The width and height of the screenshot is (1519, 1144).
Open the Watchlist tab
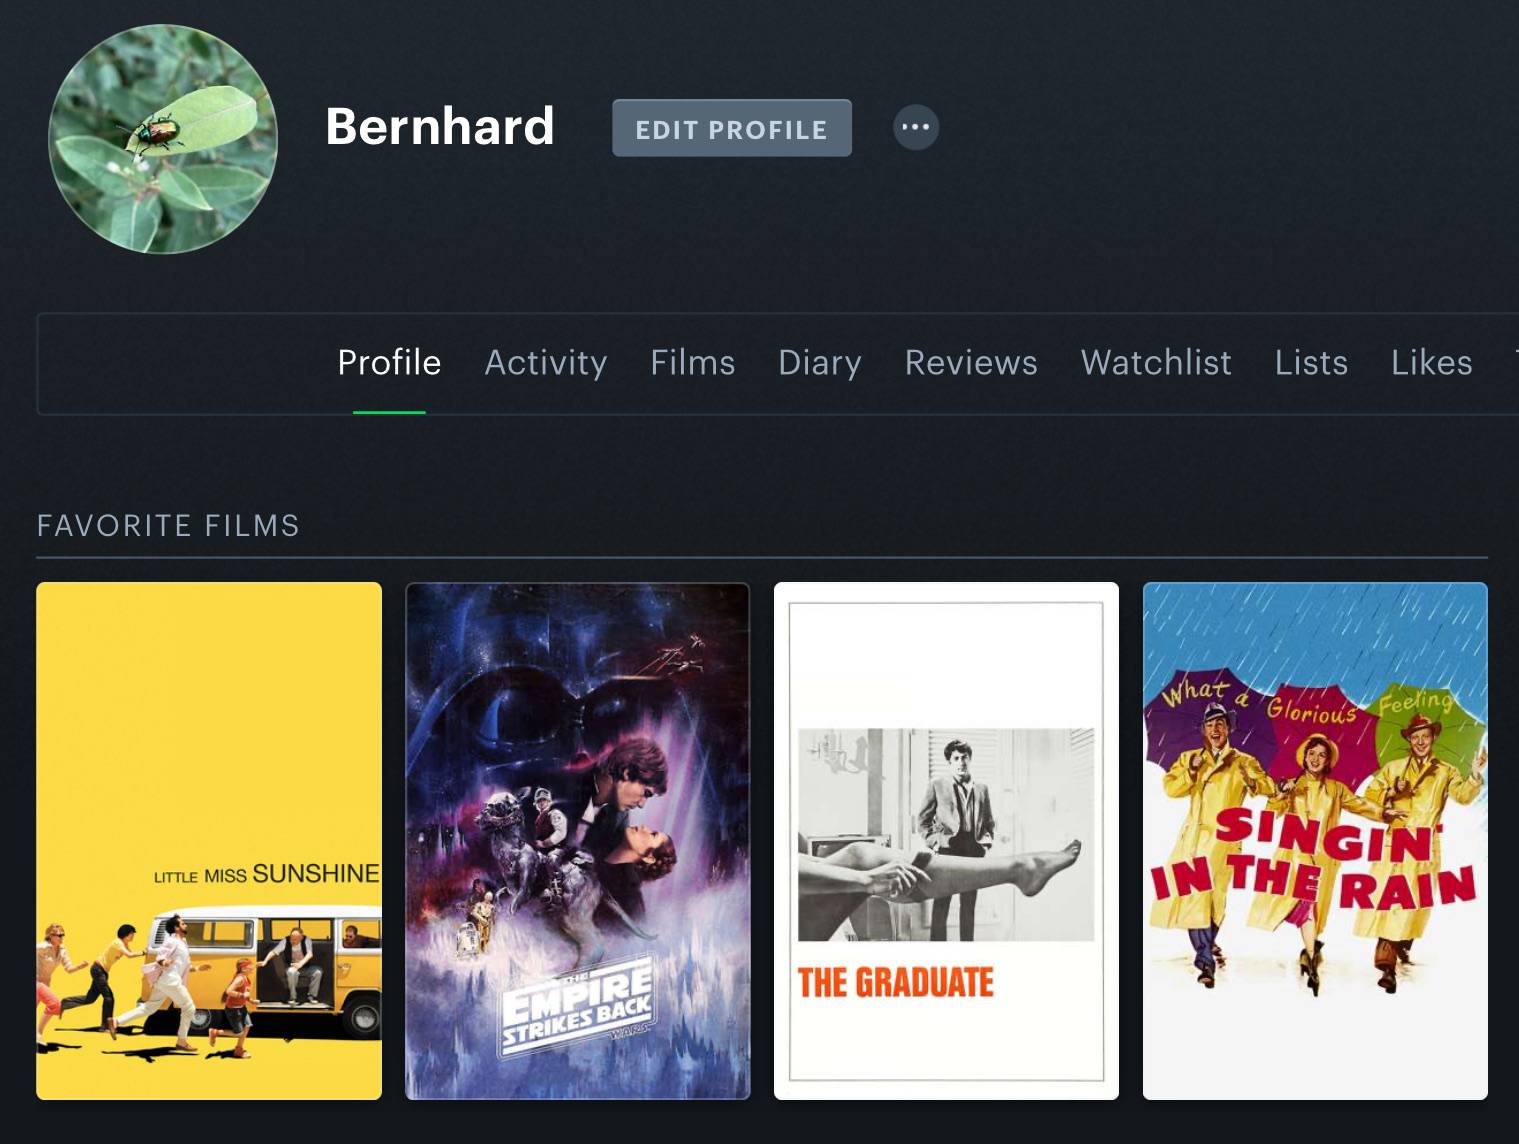pos(1156,362)
